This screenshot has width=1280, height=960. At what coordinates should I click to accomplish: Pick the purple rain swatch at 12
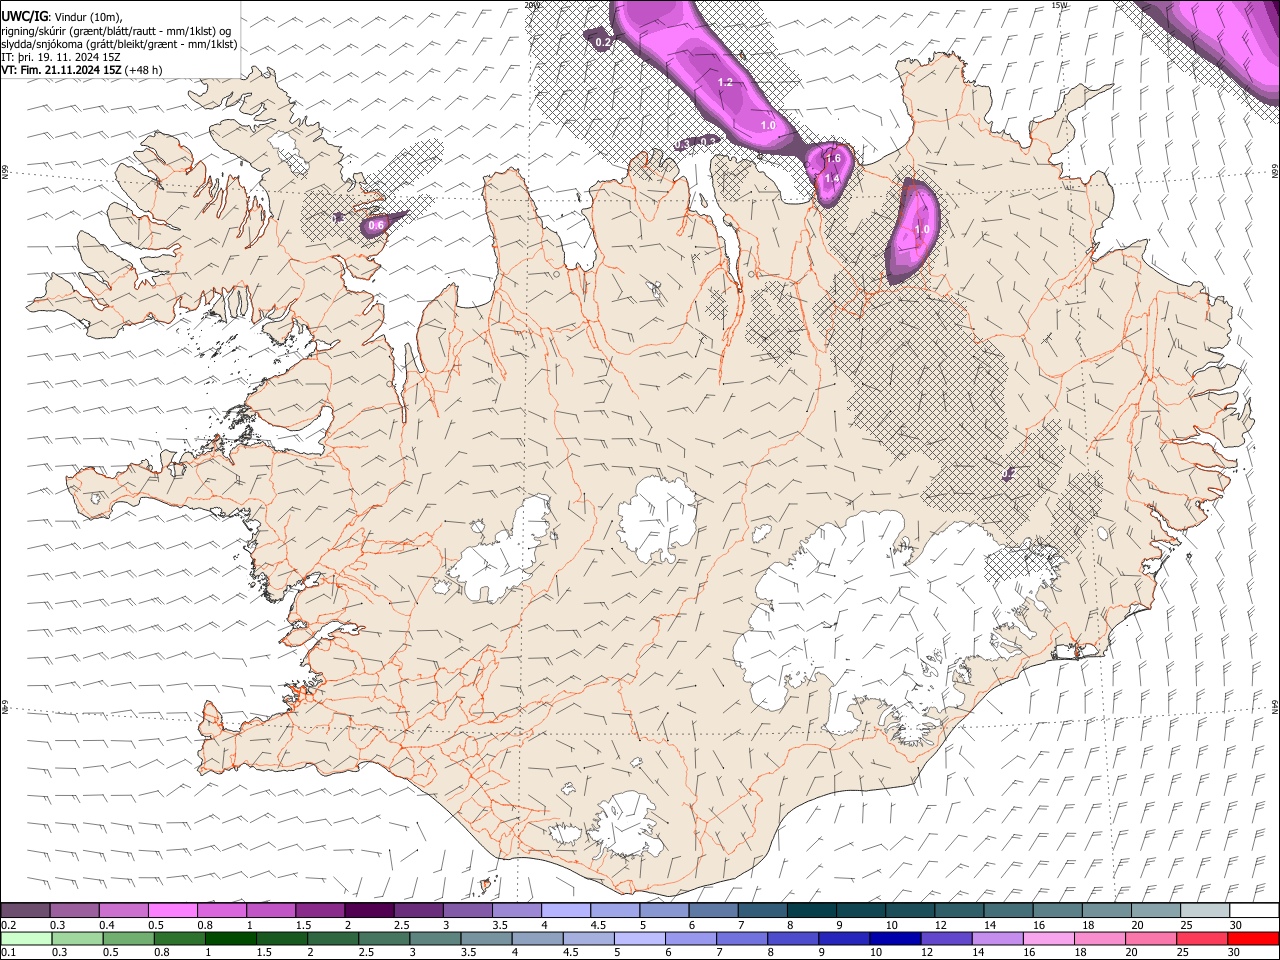click(944, 938)
